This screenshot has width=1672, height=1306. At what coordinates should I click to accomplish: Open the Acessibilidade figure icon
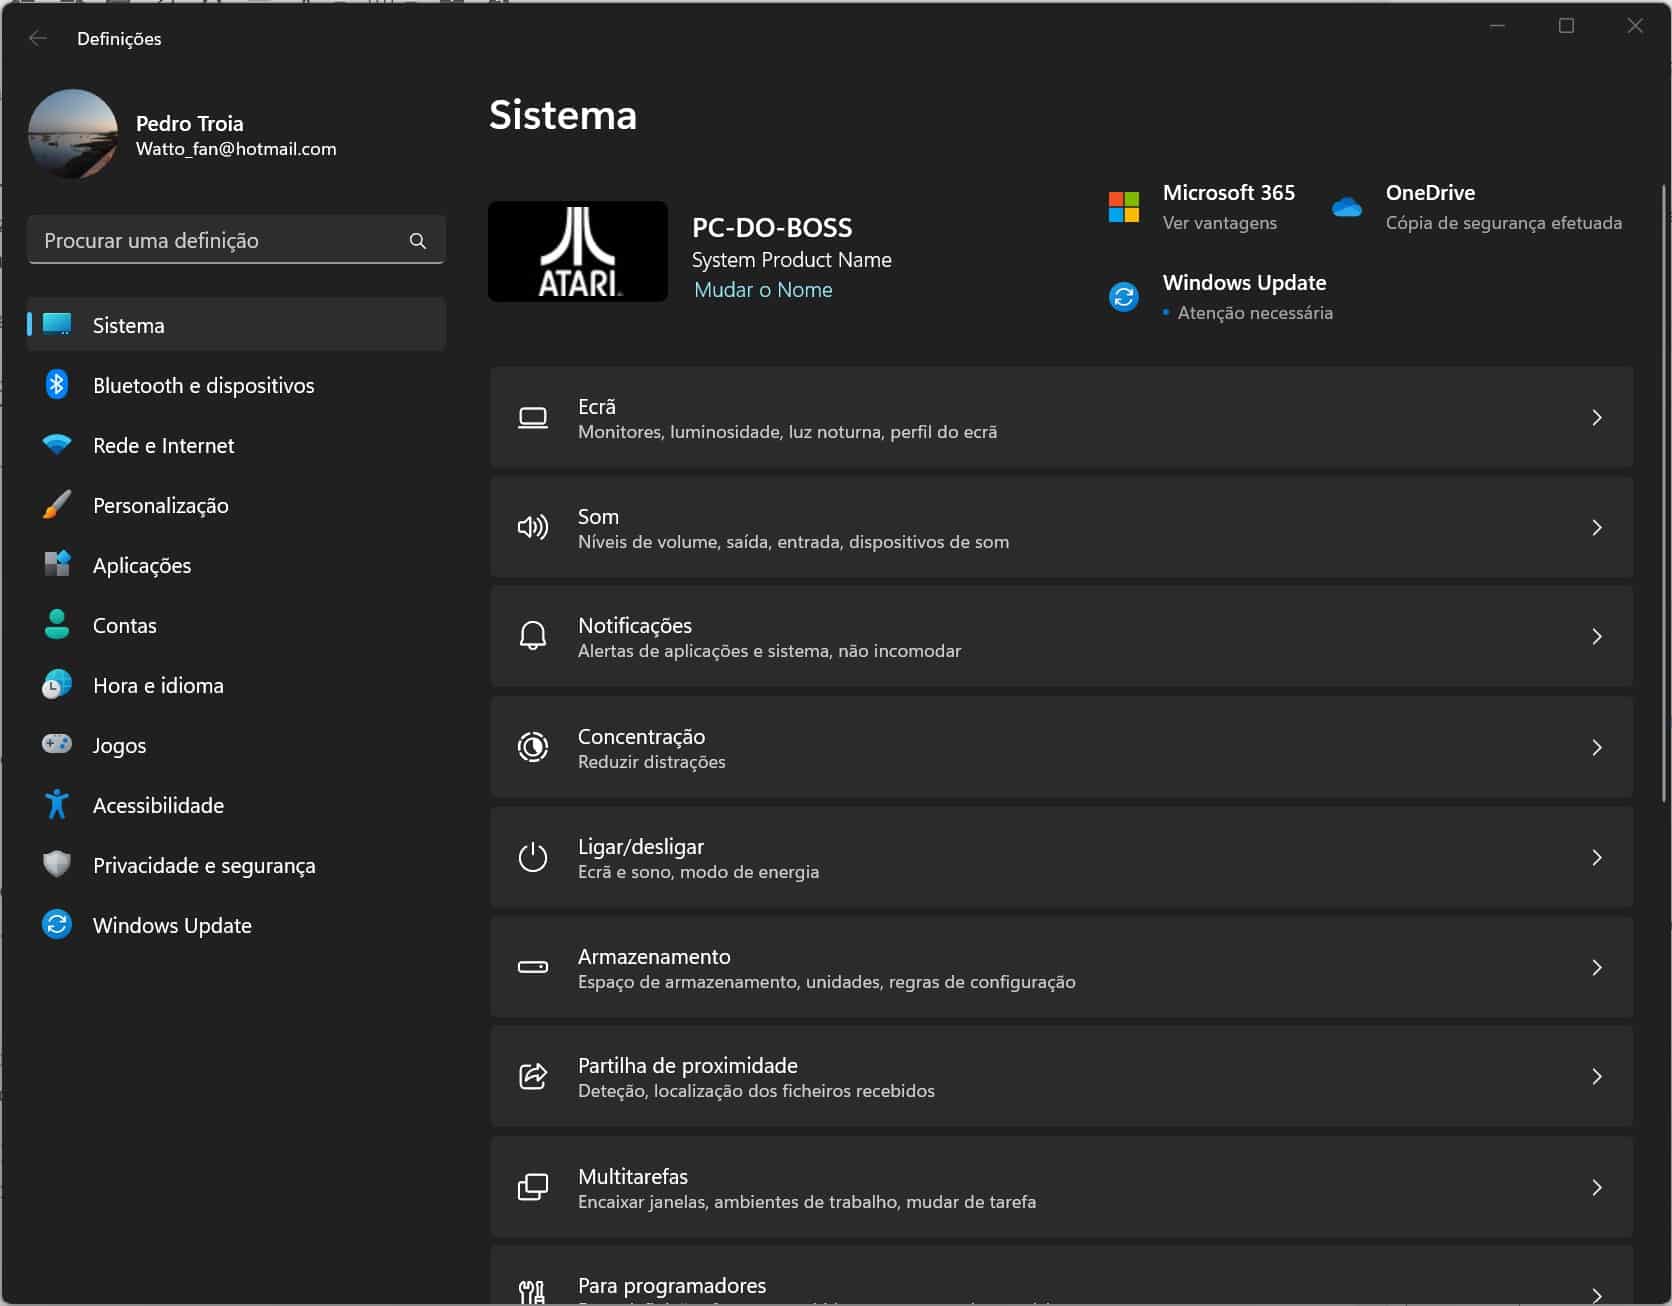57,804
